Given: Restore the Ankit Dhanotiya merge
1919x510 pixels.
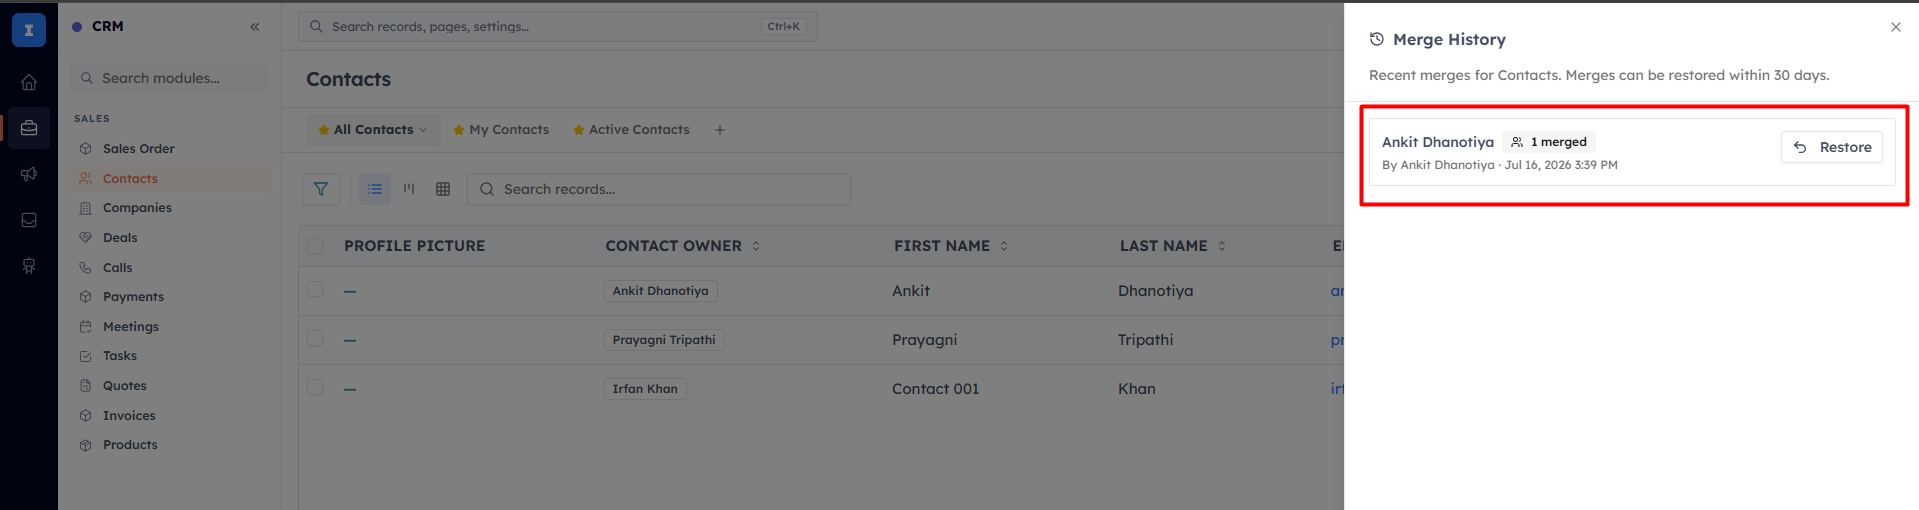Looking at the screenshot, I should tap(1832, 147).
